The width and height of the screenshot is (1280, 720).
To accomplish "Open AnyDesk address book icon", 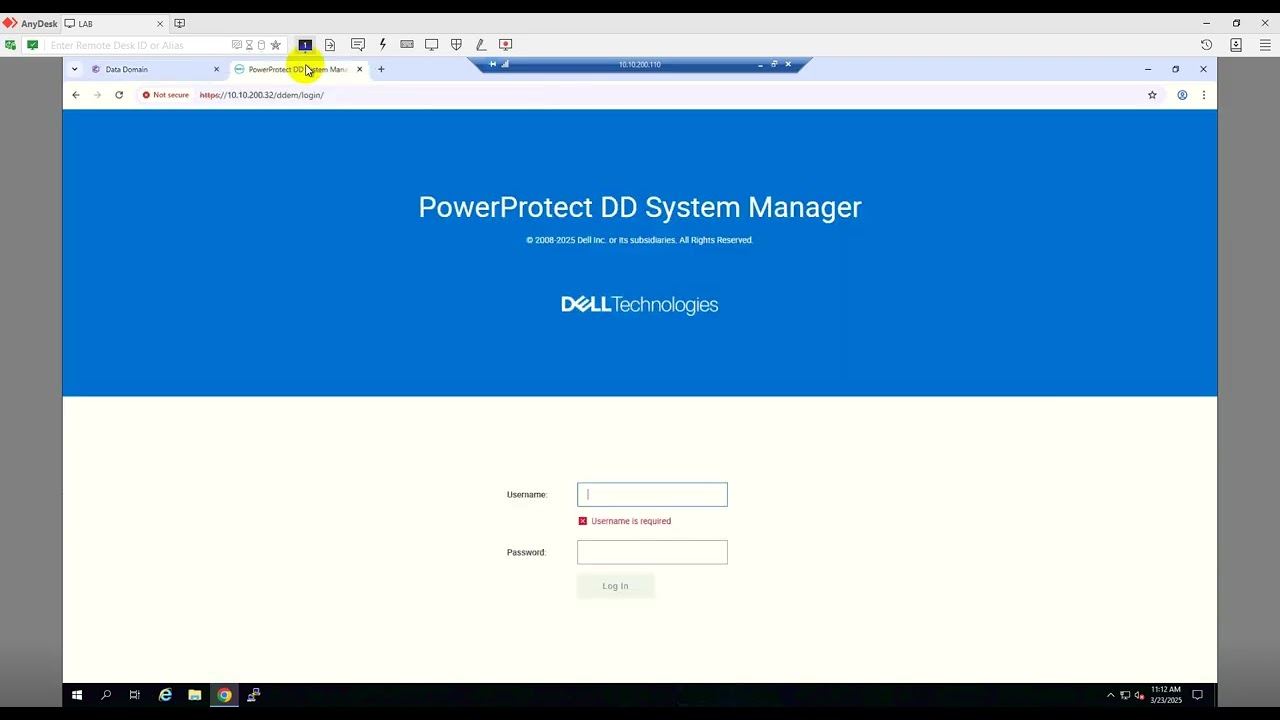I will 1236,45.
